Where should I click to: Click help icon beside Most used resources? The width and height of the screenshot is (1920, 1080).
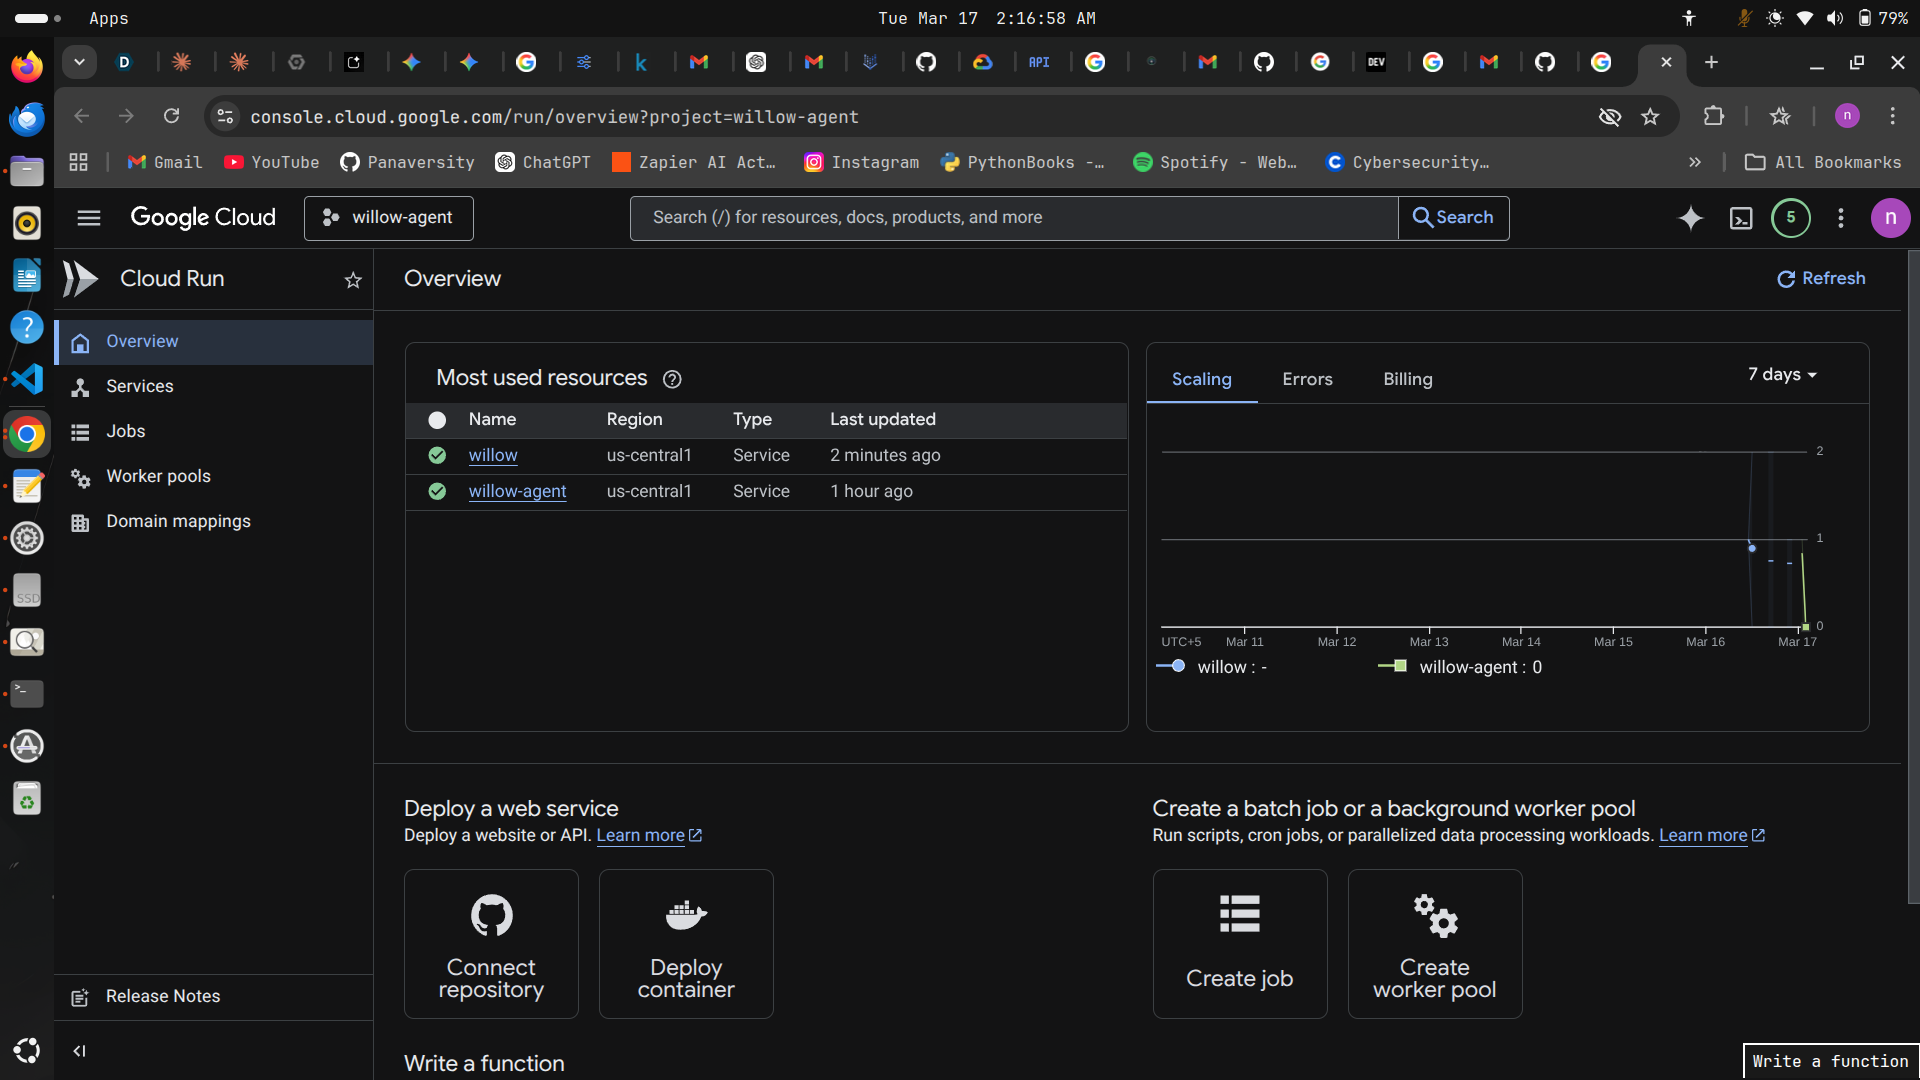[x=672, y=379]
